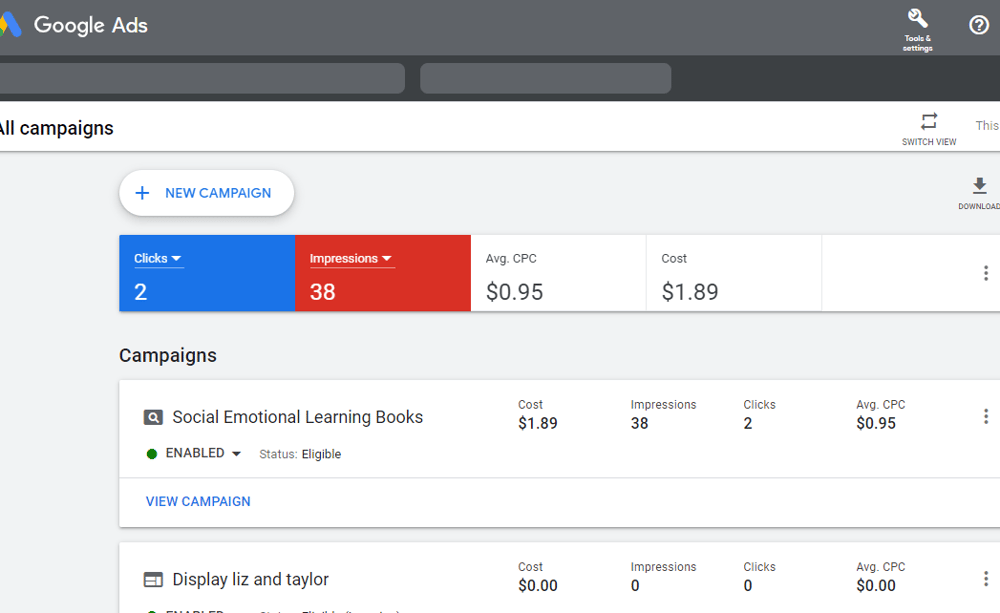The width and height of the screenshot is (1000, 613).
Task: Click the display campaign type icon
Action: point(153,579)
